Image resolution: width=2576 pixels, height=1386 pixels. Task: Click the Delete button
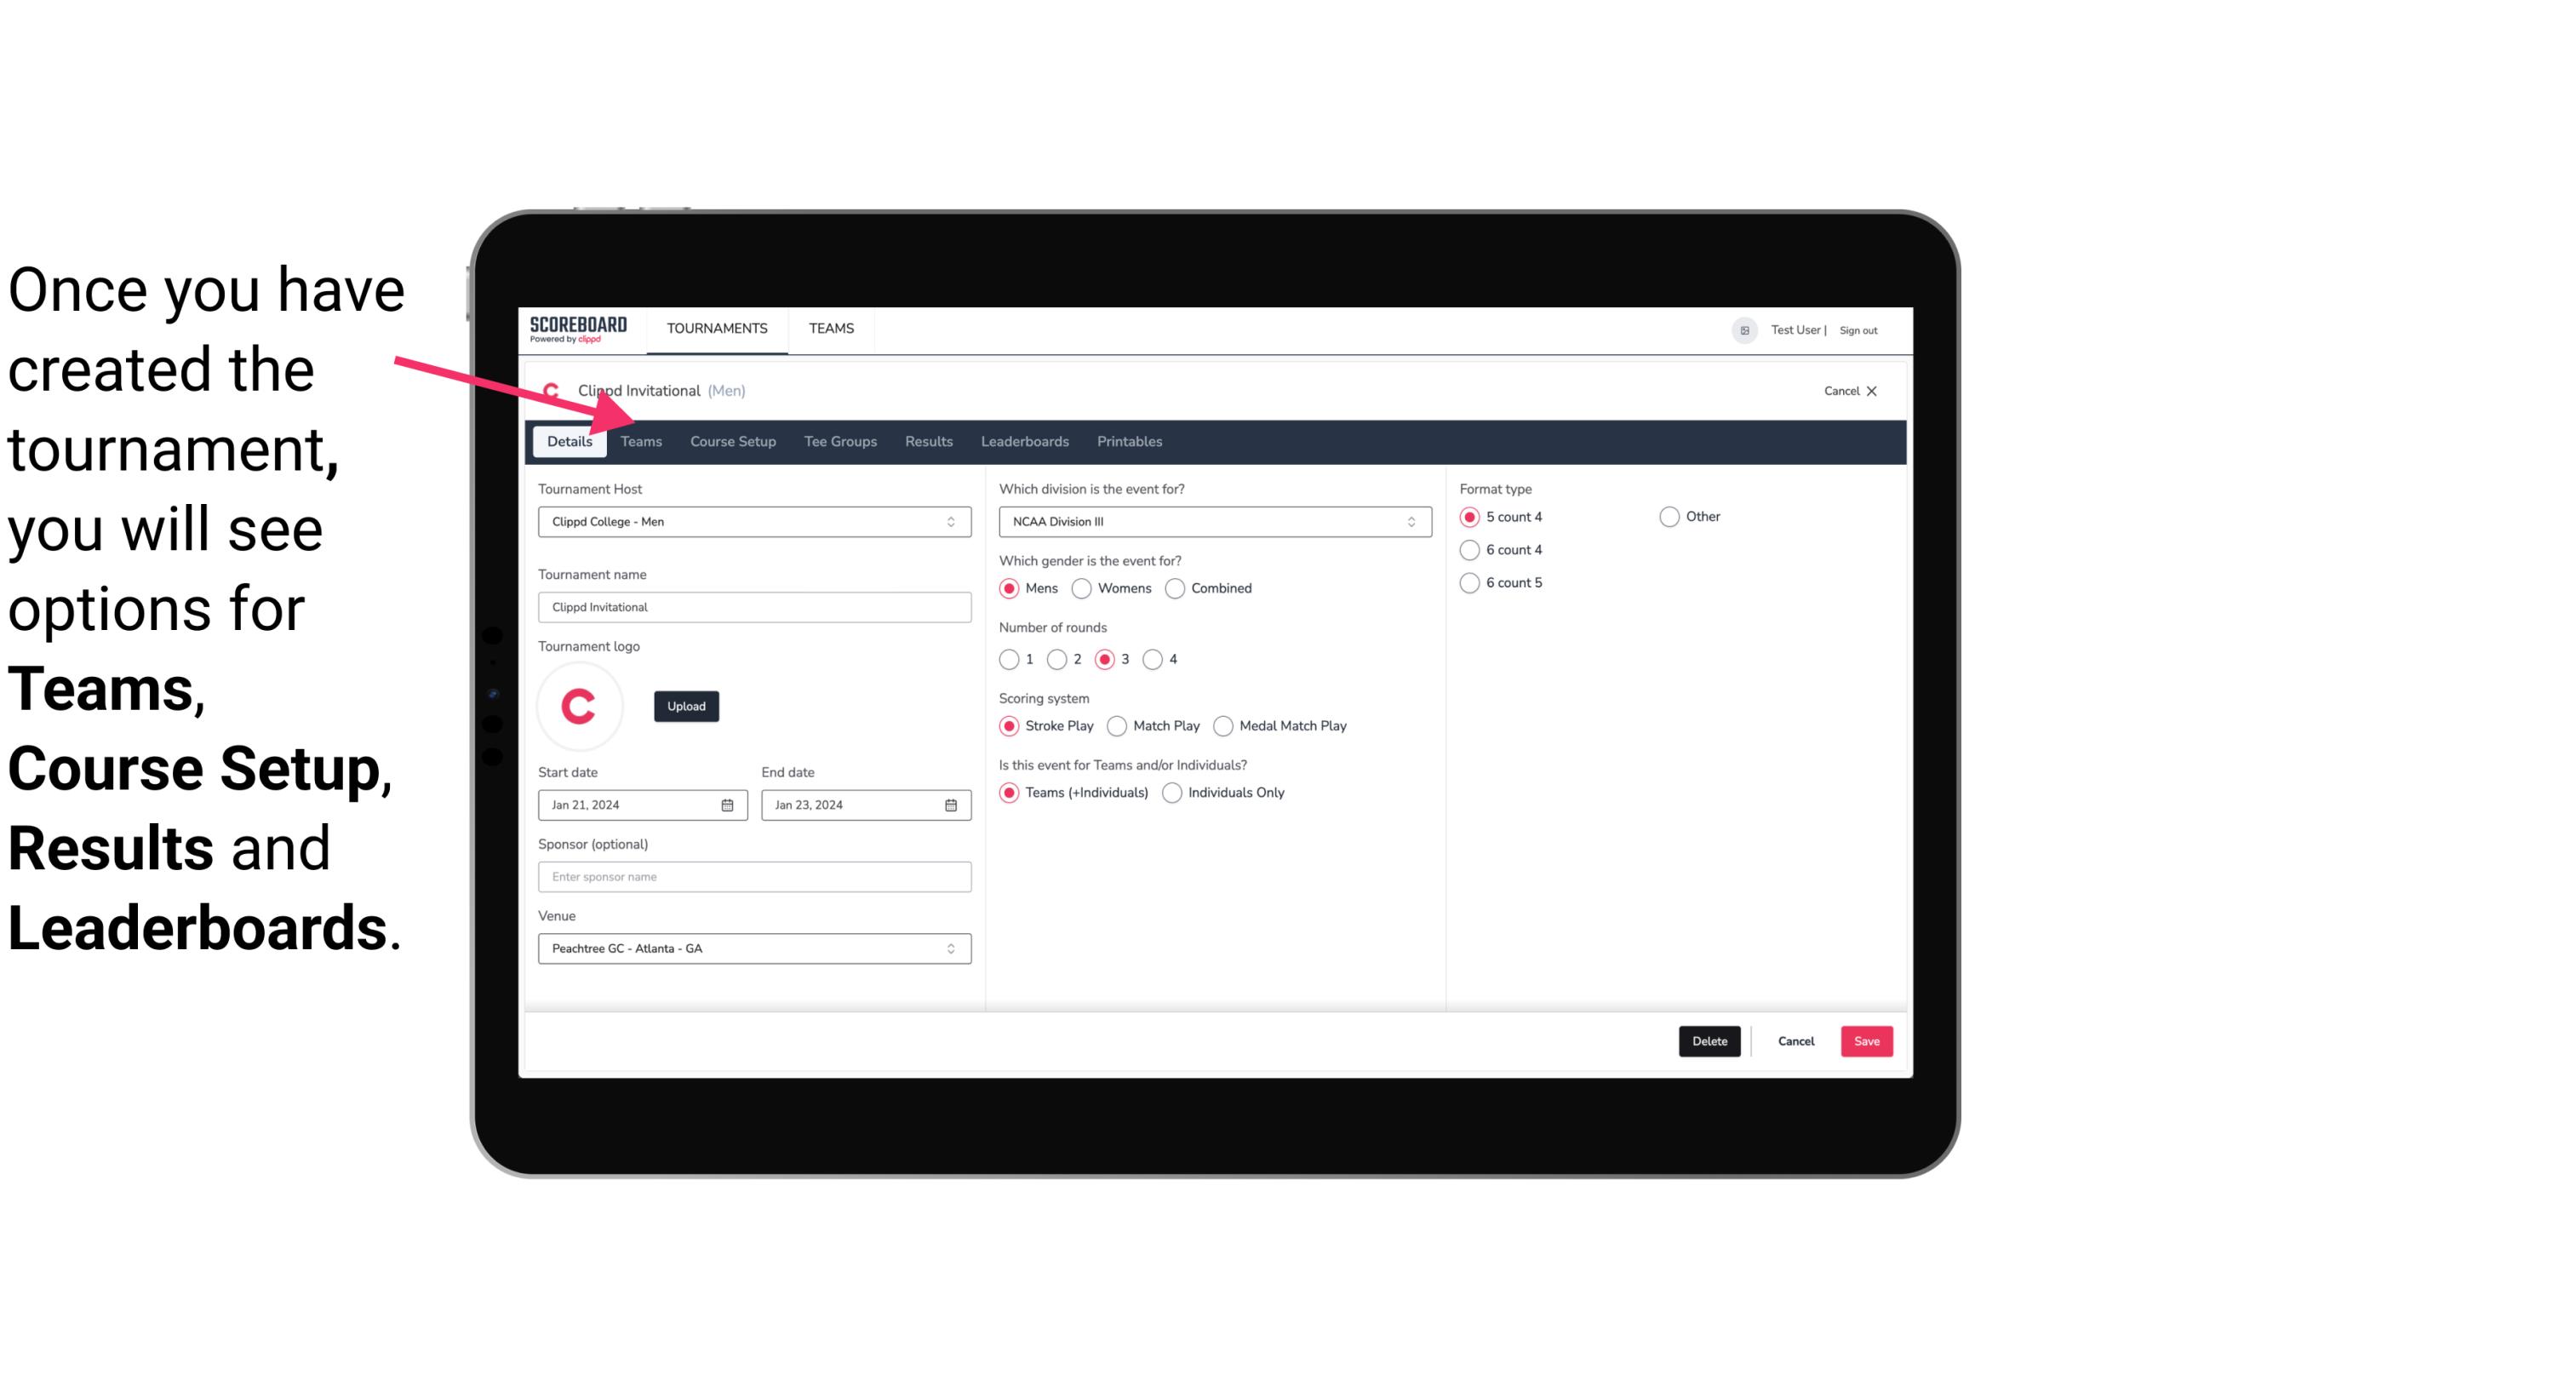[1708, 1041]
